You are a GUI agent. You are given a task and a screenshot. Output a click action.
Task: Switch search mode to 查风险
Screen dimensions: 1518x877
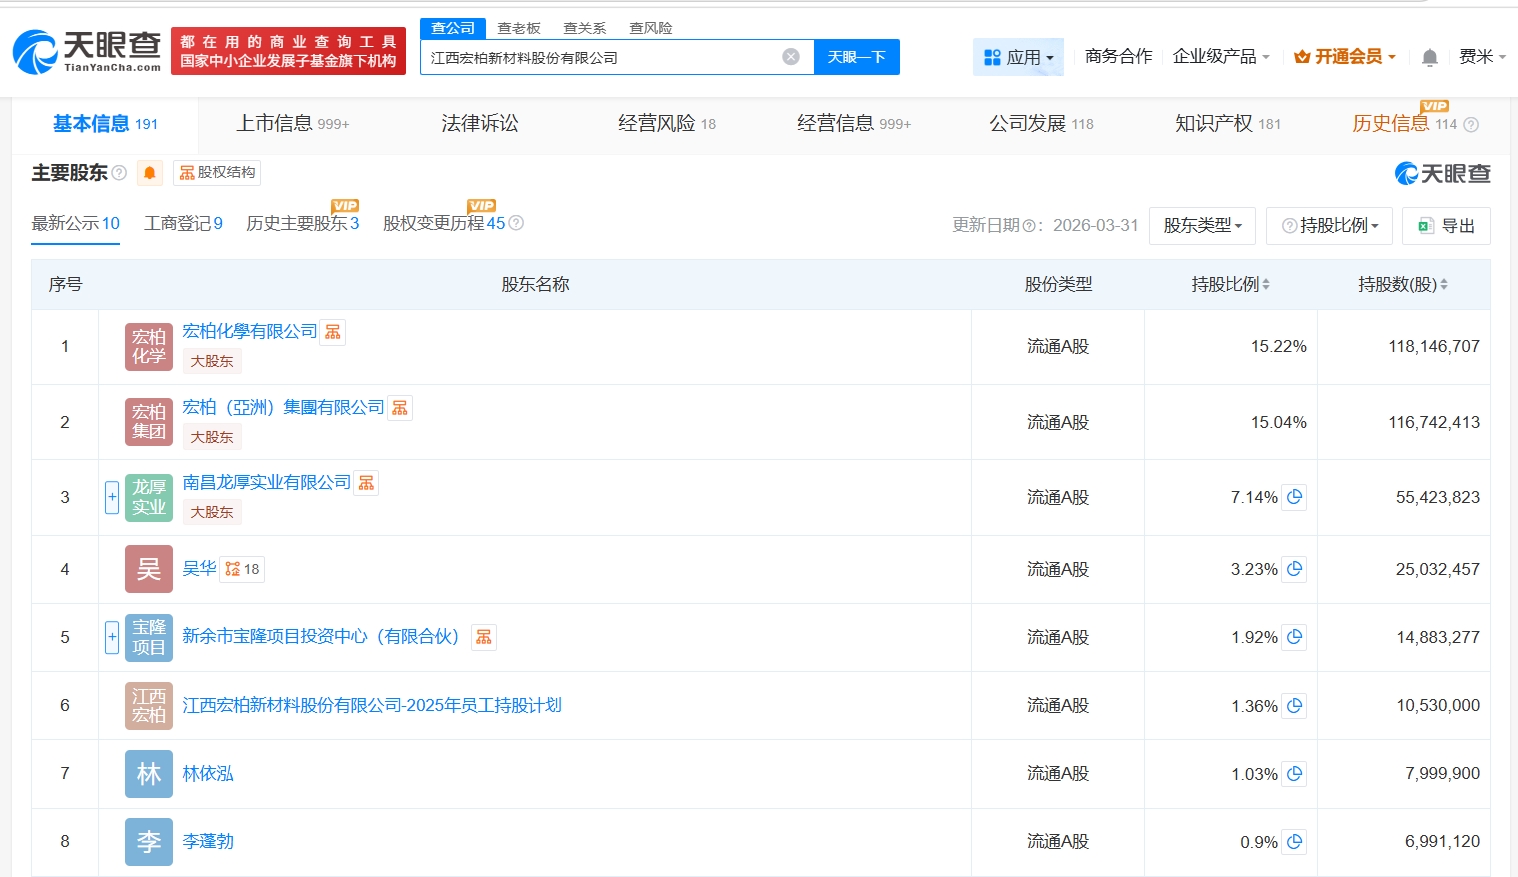651,28
